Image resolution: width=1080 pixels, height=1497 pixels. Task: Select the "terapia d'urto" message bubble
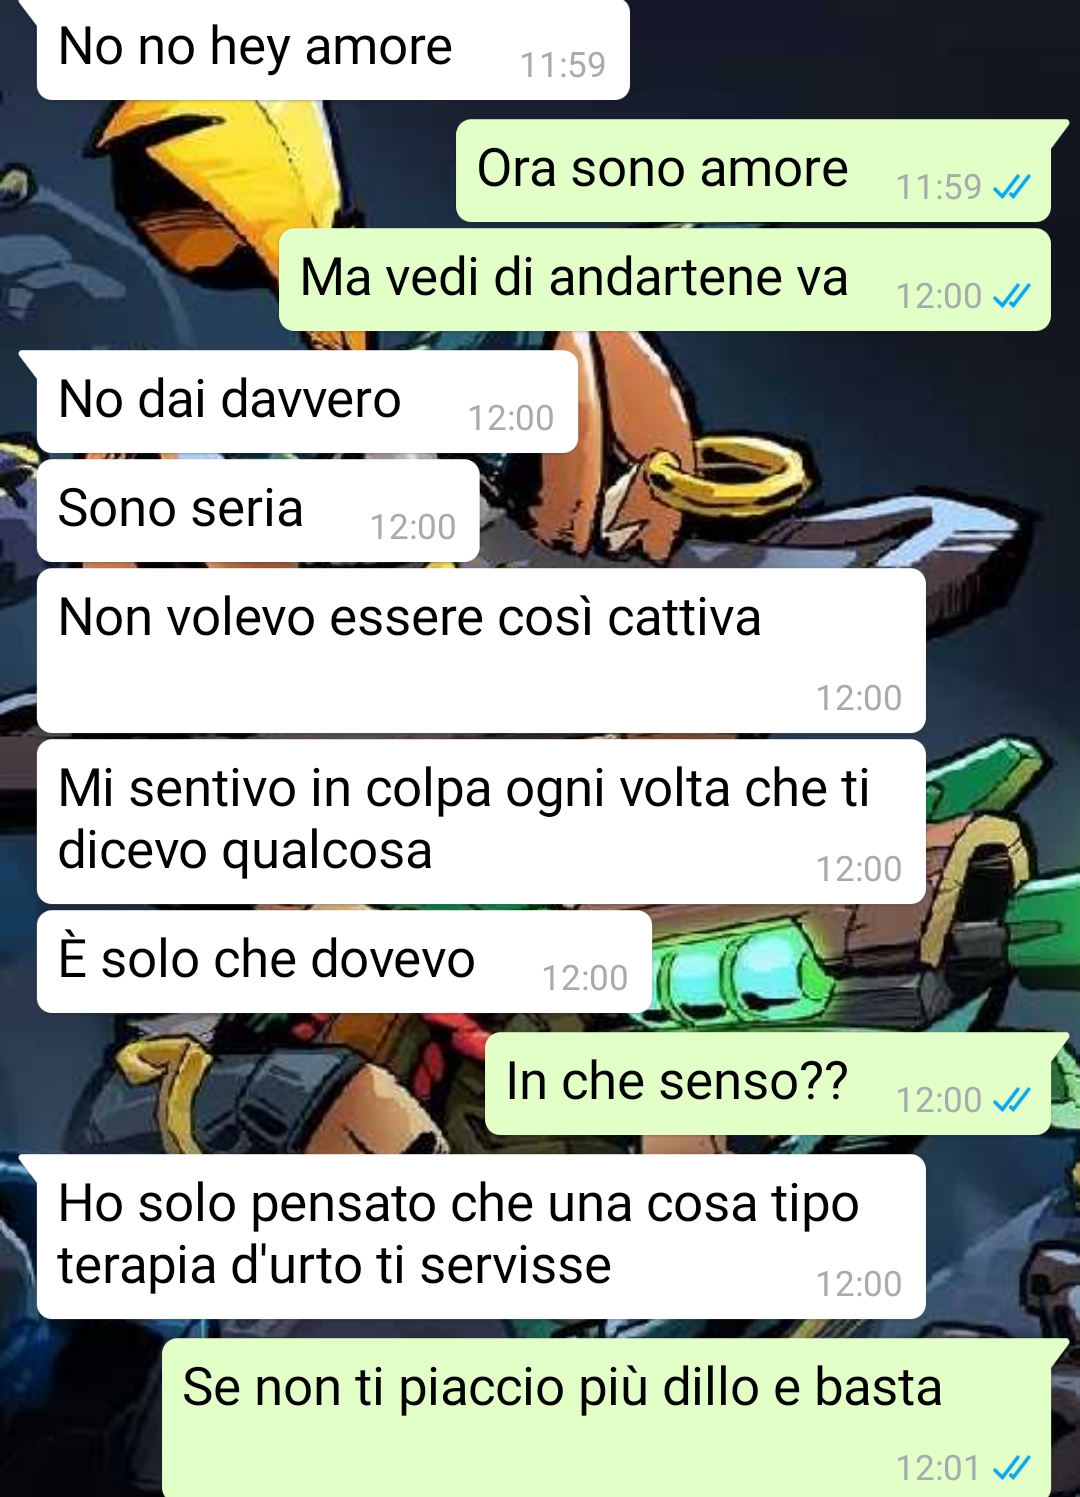481,1236
